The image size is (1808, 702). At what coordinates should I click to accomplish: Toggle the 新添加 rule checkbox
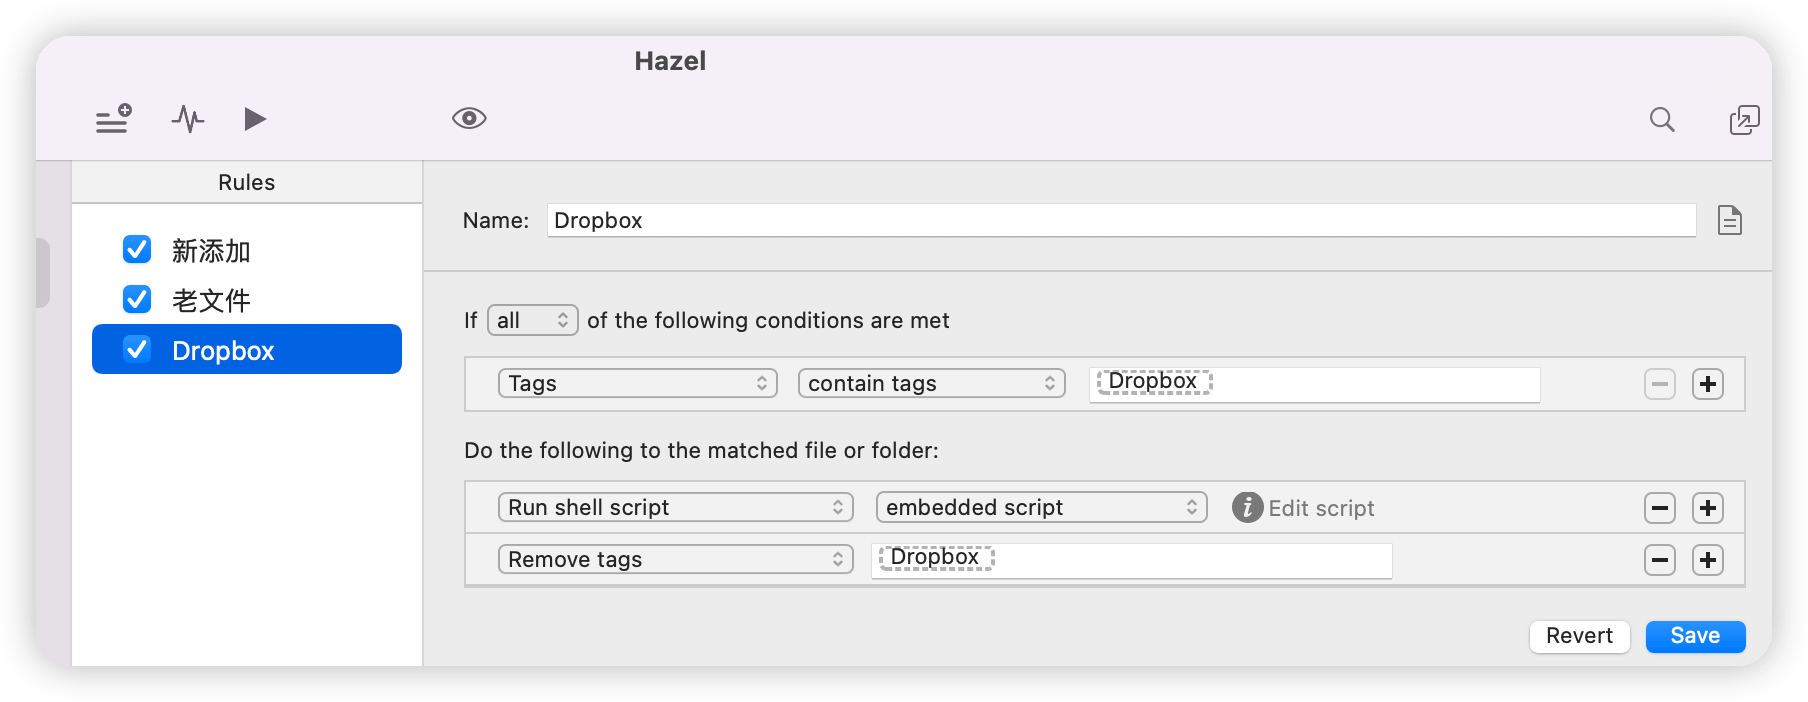137,249
